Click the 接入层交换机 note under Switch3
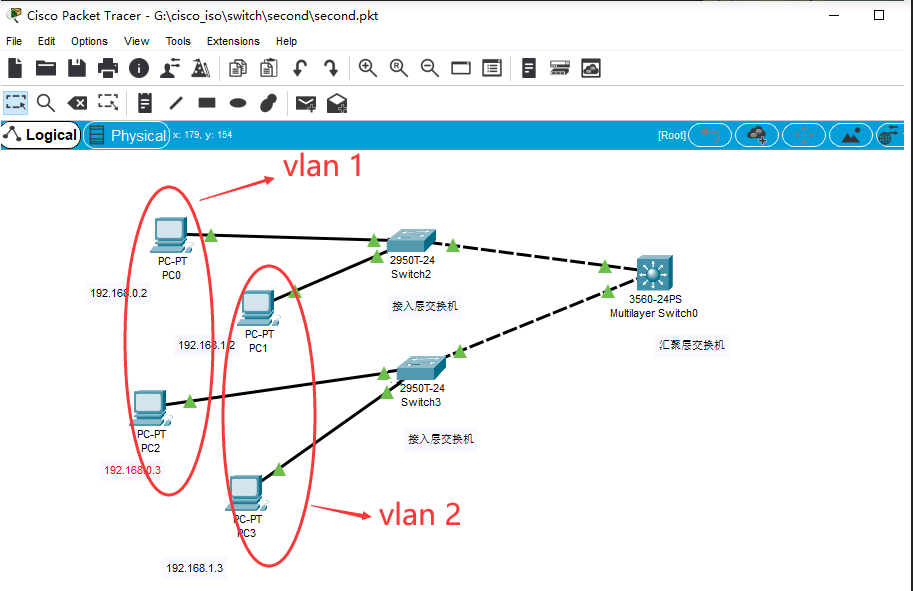This screenshot has height=591, width=913. [x=441, y=439]
